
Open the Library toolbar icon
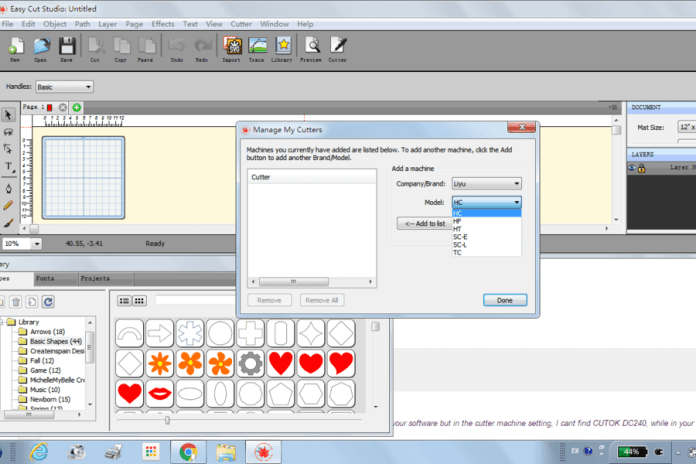pos(282,49)
